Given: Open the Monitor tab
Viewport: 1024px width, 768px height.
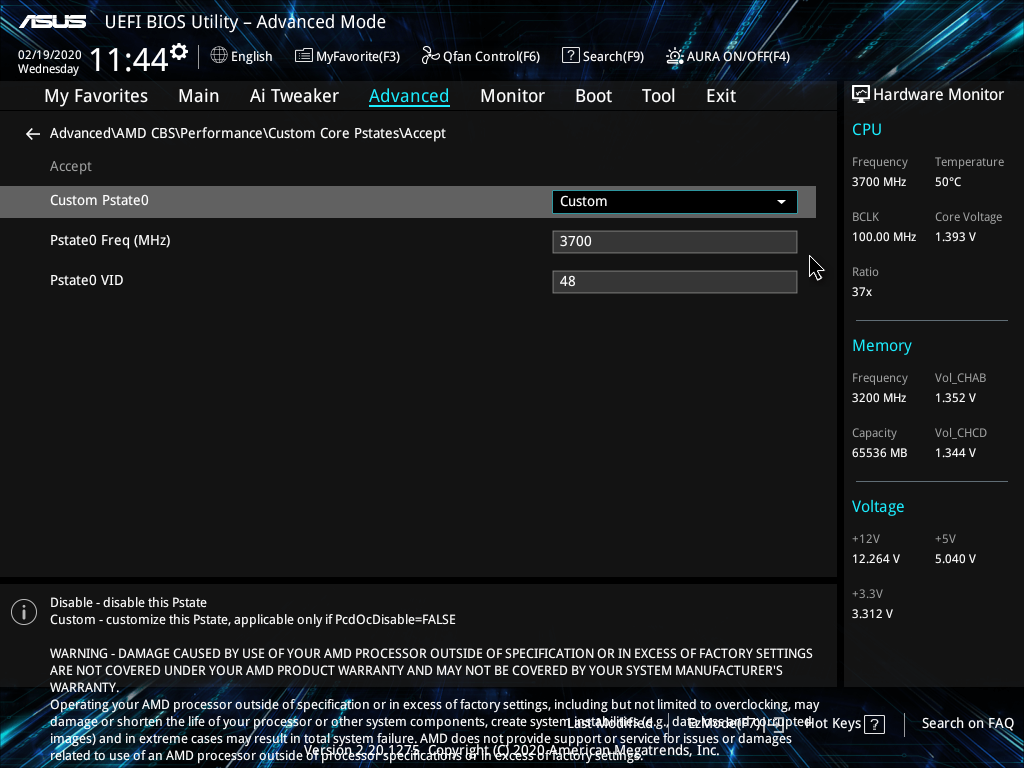Looking at the screenshot, I should tap(512, 96).
